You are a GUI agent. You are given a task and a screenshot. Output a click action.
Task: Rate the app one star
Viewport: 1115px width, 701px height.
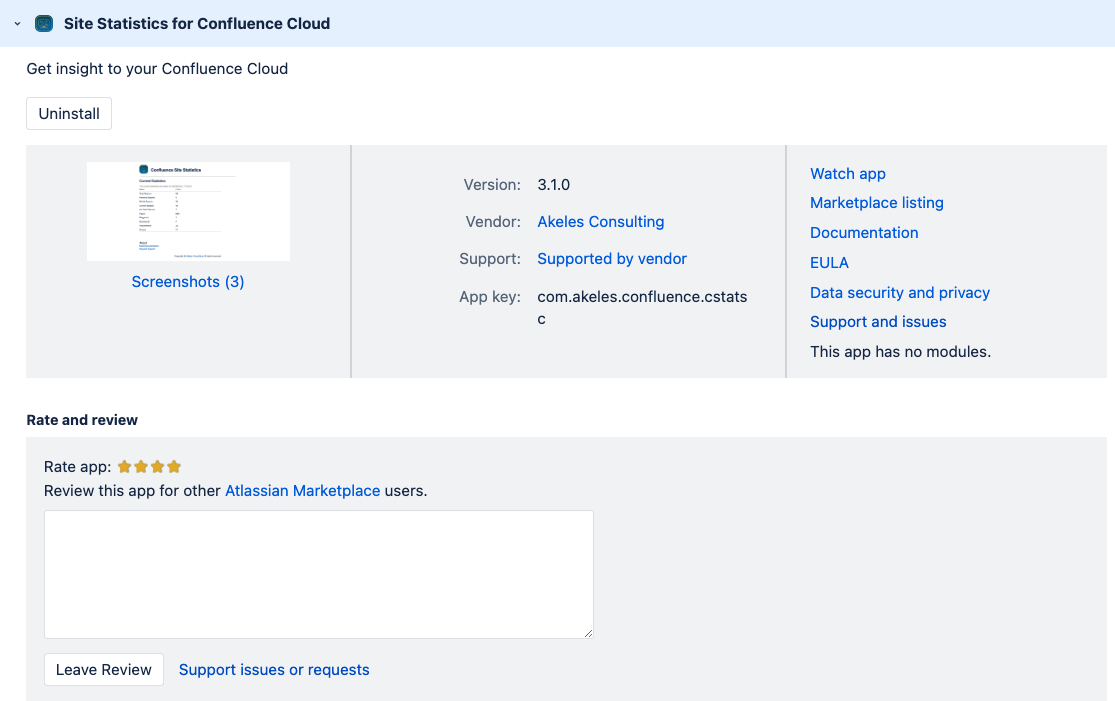tap(125, 467)
